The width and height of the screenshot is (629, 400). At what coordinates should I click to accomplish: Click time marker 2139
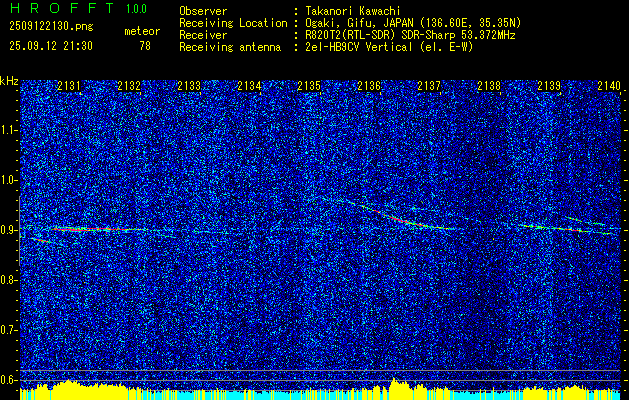[x=549, y=86]
